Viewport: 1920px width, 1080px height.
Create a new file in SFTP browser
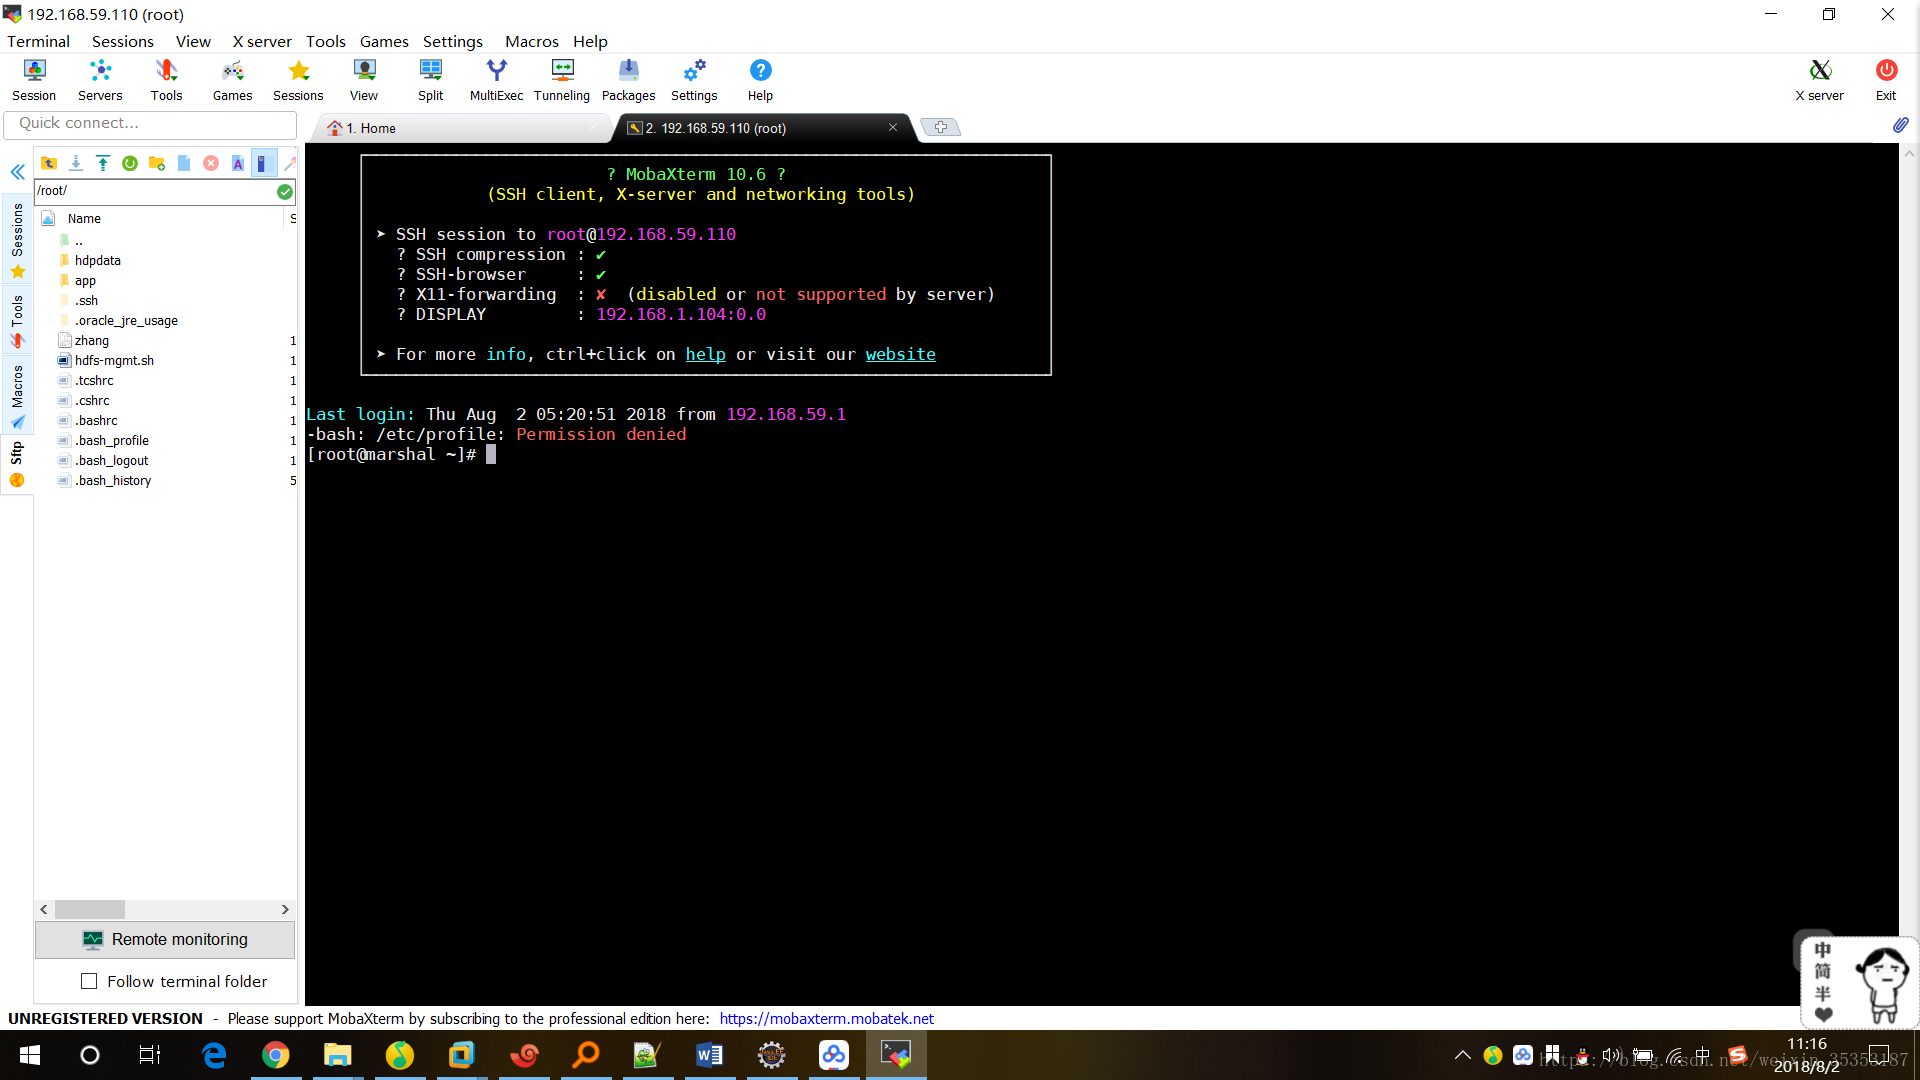click(184, 163)
